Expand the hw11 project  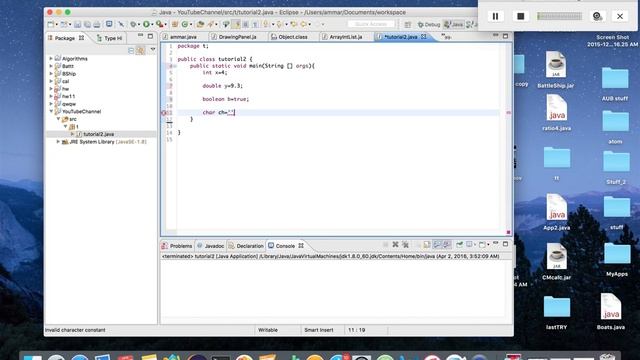(x=51, y=96)
